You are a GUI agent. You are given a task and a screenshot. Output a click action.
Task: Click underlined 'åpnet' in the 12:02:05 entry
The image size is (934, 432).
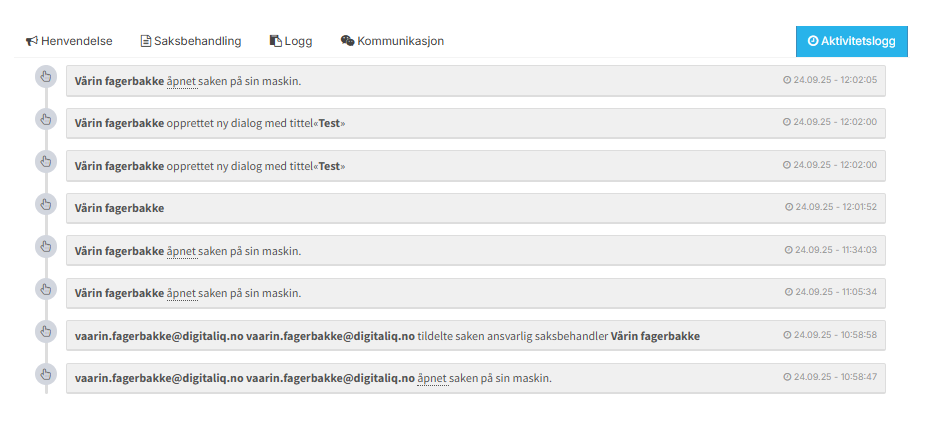pos(182,80)
